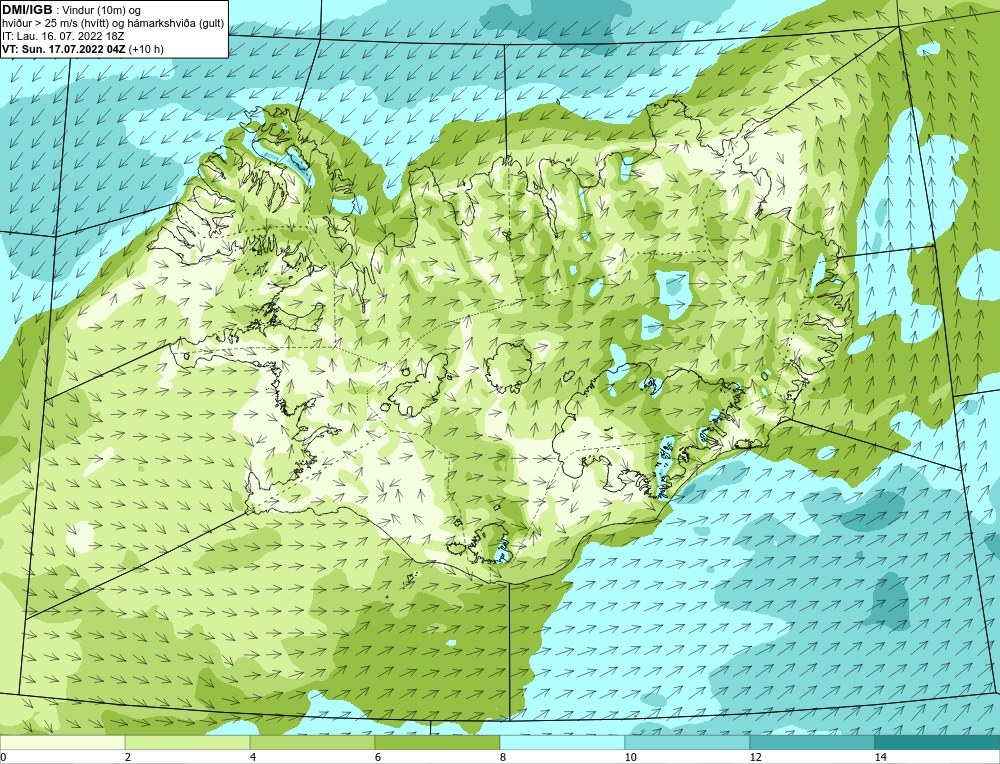
Task: Click the "4" label on the wind scale
Action: pyautogui.click(x=253, y=757)
